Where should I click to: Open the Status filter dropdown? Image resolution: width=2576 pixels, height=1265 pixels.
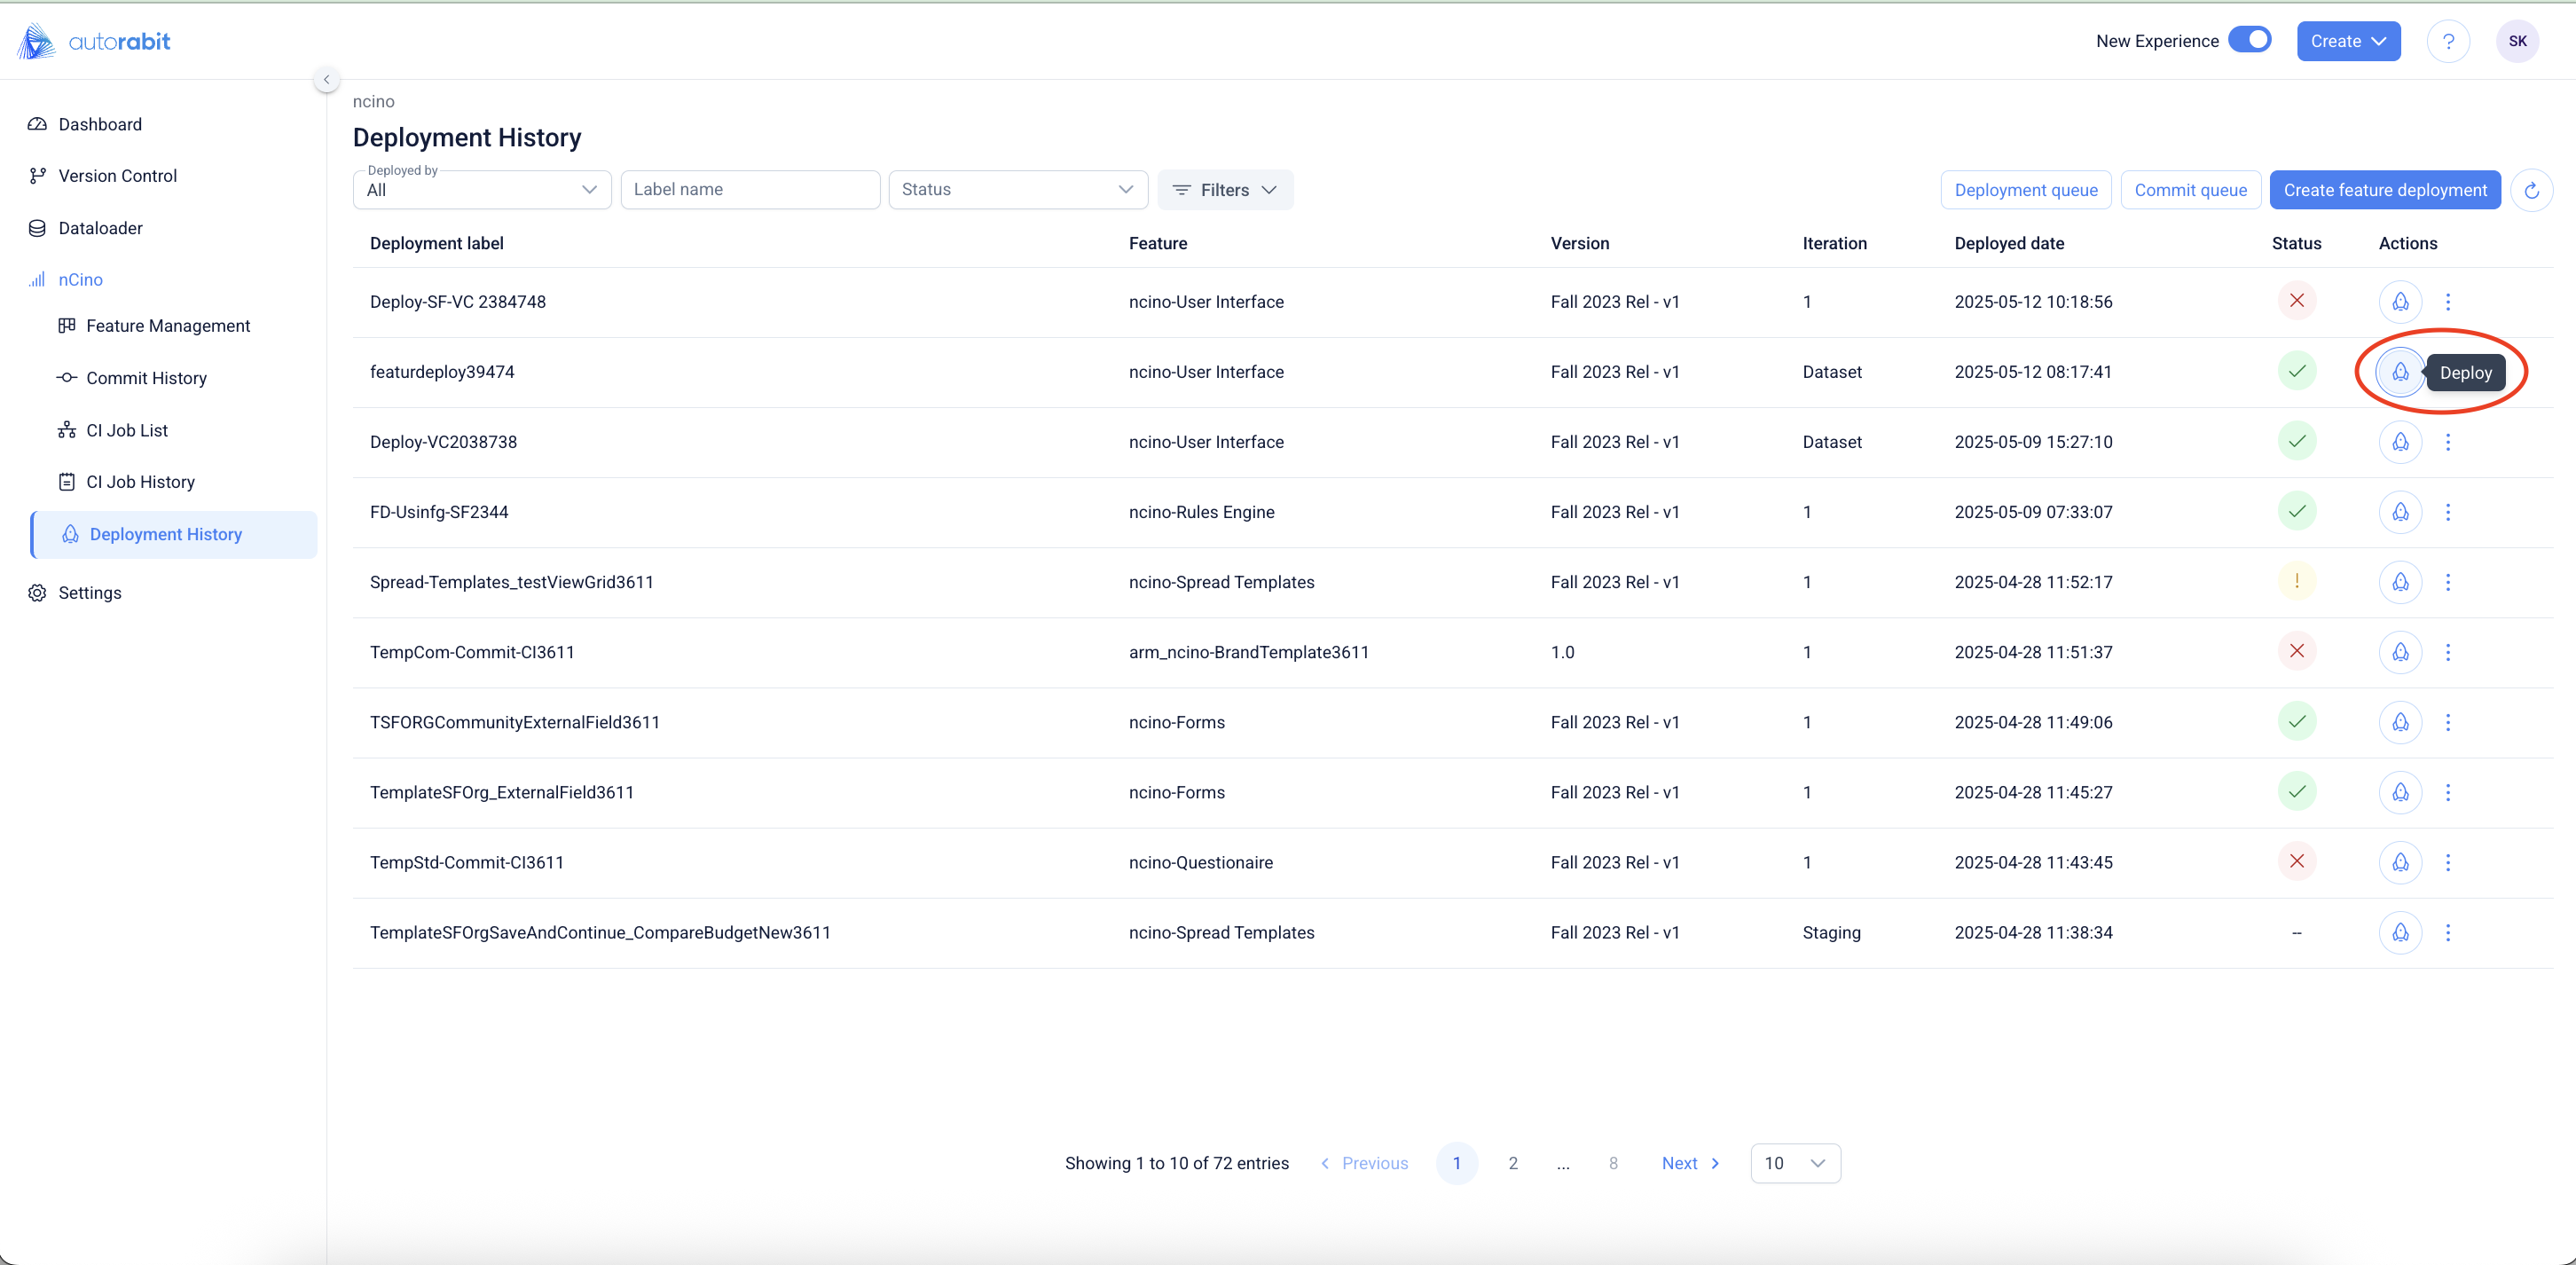point(1017,190)
